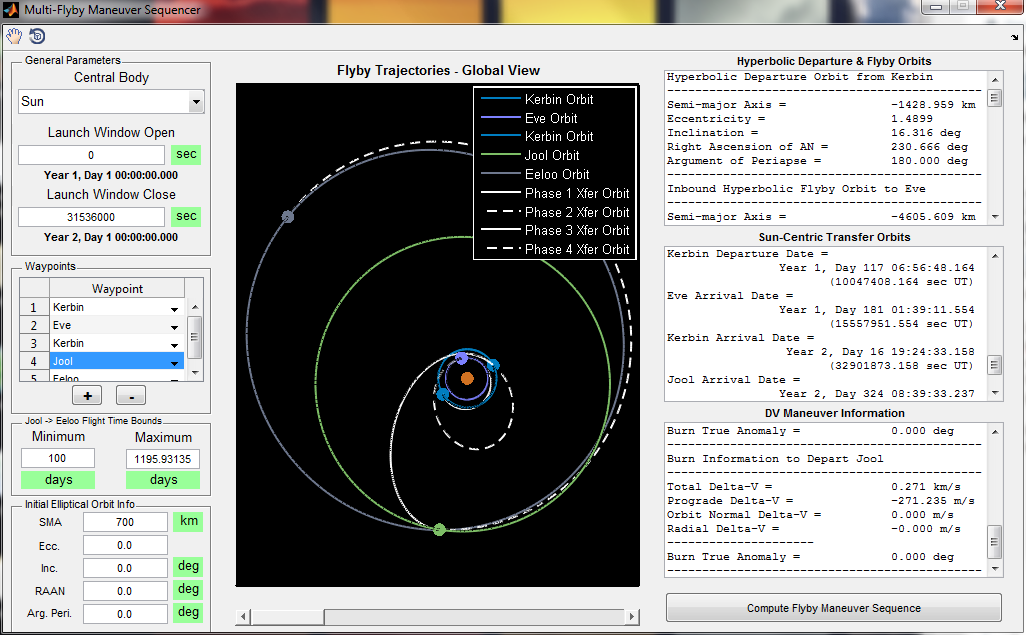Open waypoint 4 Jool dropdown

coord(174,361)
